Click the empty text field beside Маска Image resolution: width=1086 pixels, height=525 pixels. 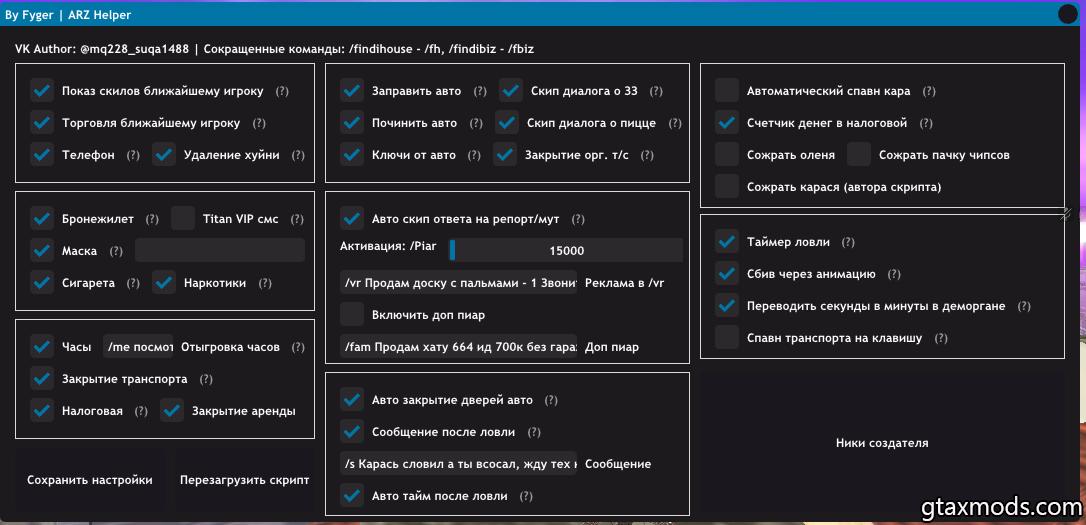(x=219, y=251)
